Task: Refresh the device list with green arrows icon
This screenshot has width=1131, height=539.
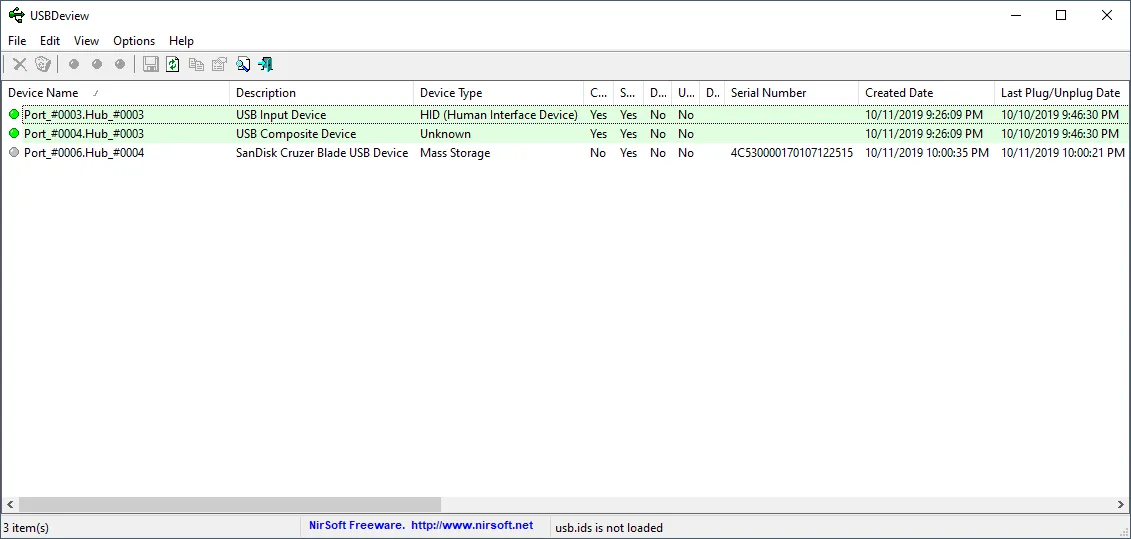Action: tap(172, 64)
